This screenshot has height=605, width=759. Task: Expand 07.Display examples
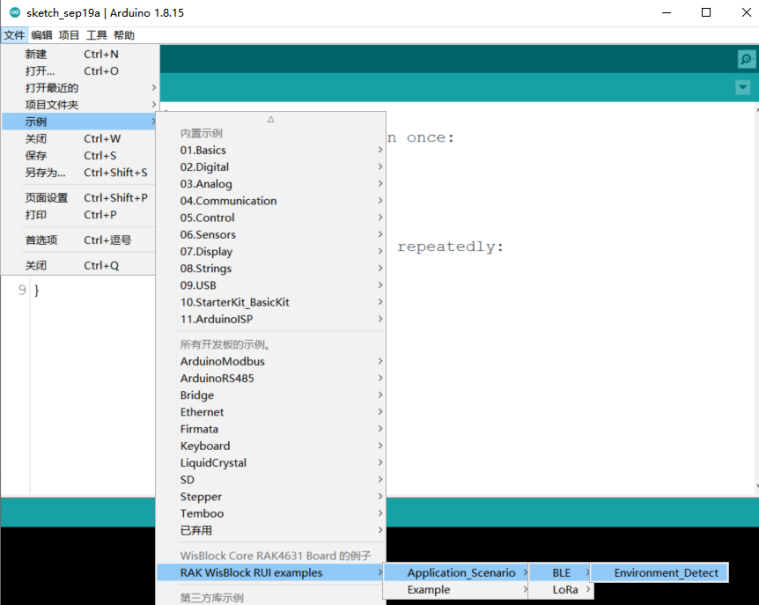click(x=271, y=252)
